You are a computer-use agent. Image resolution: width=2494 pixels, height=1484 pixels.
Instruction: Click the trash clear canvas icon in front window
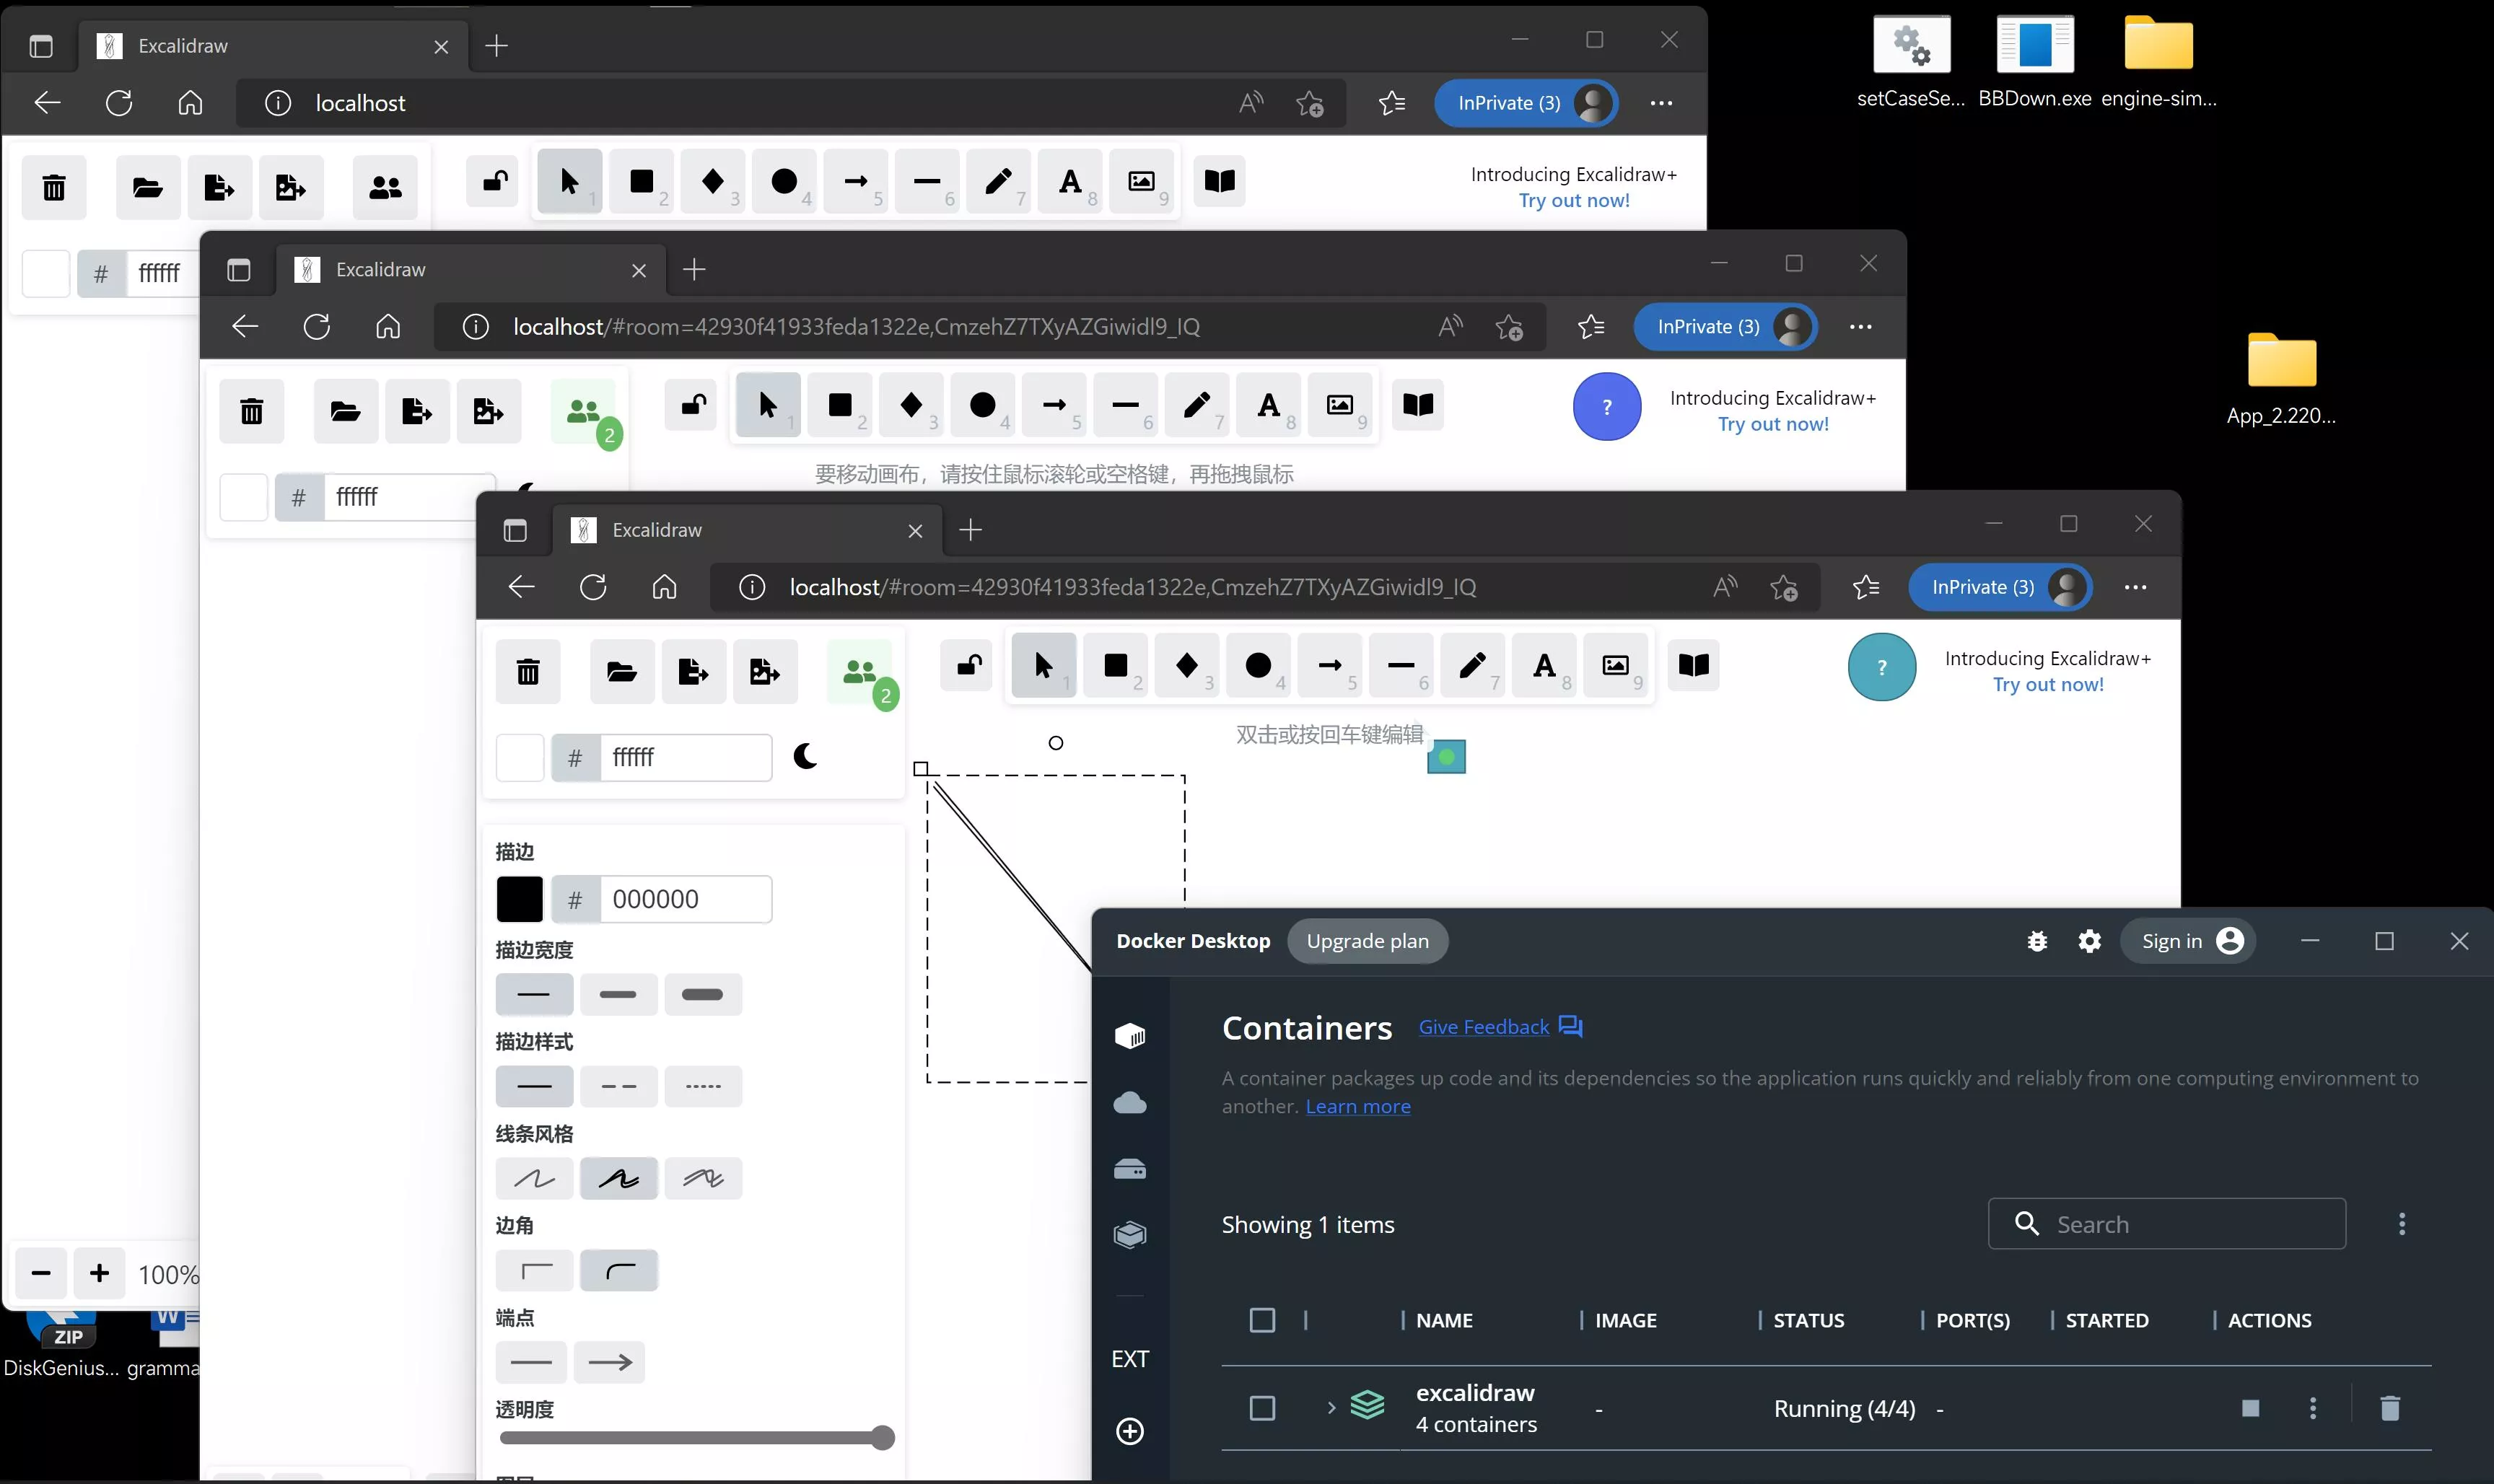[528, 672]
